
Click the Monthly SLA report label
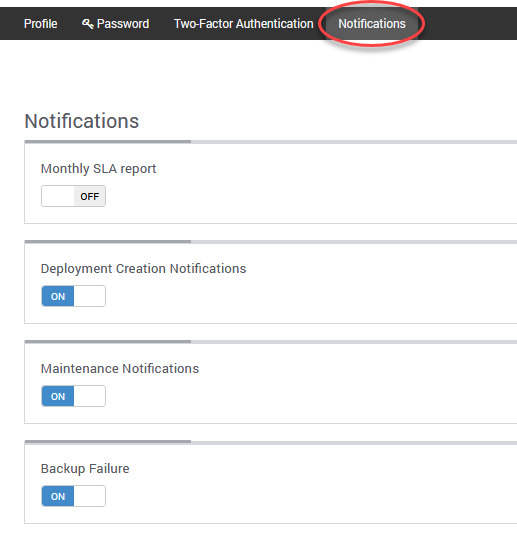point(98,169)
